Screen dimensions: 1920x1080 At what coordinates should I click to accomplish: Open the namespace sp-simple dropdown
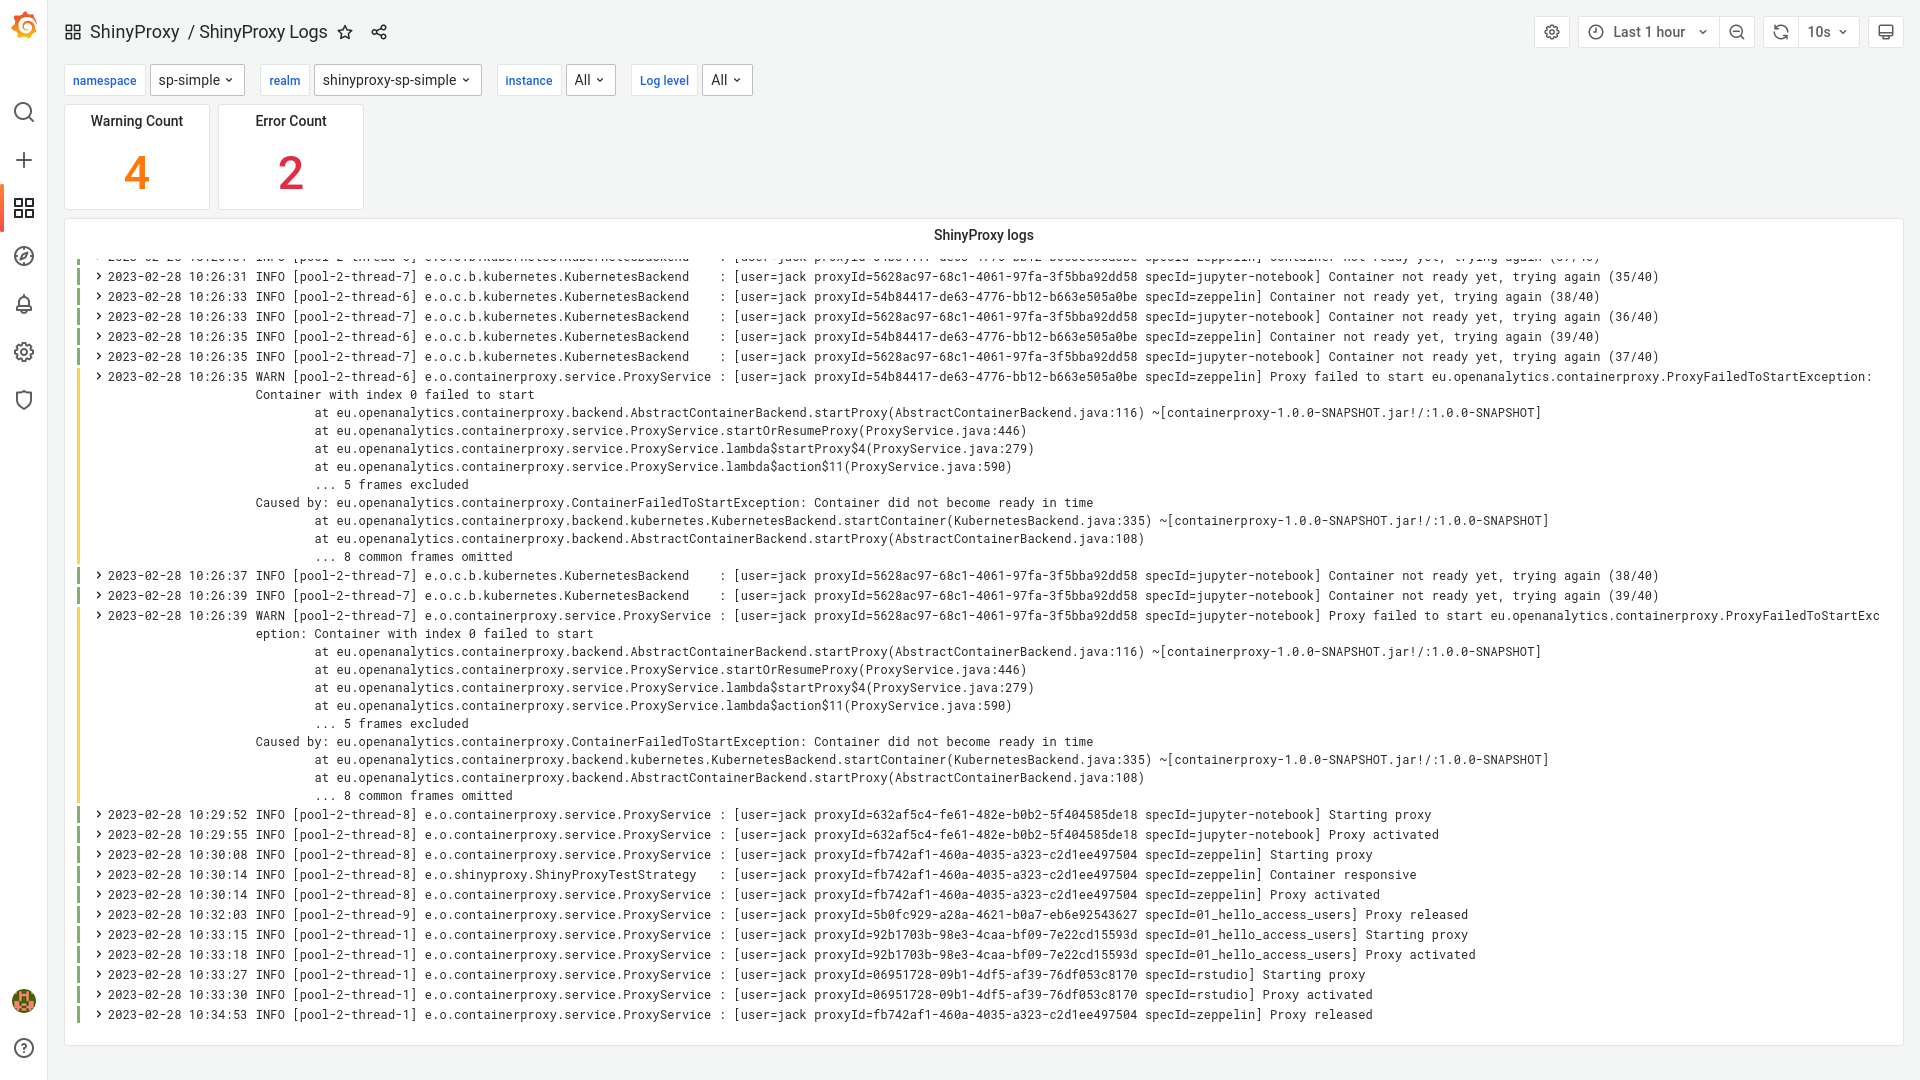pyautogui.click(x=196, y=80)
